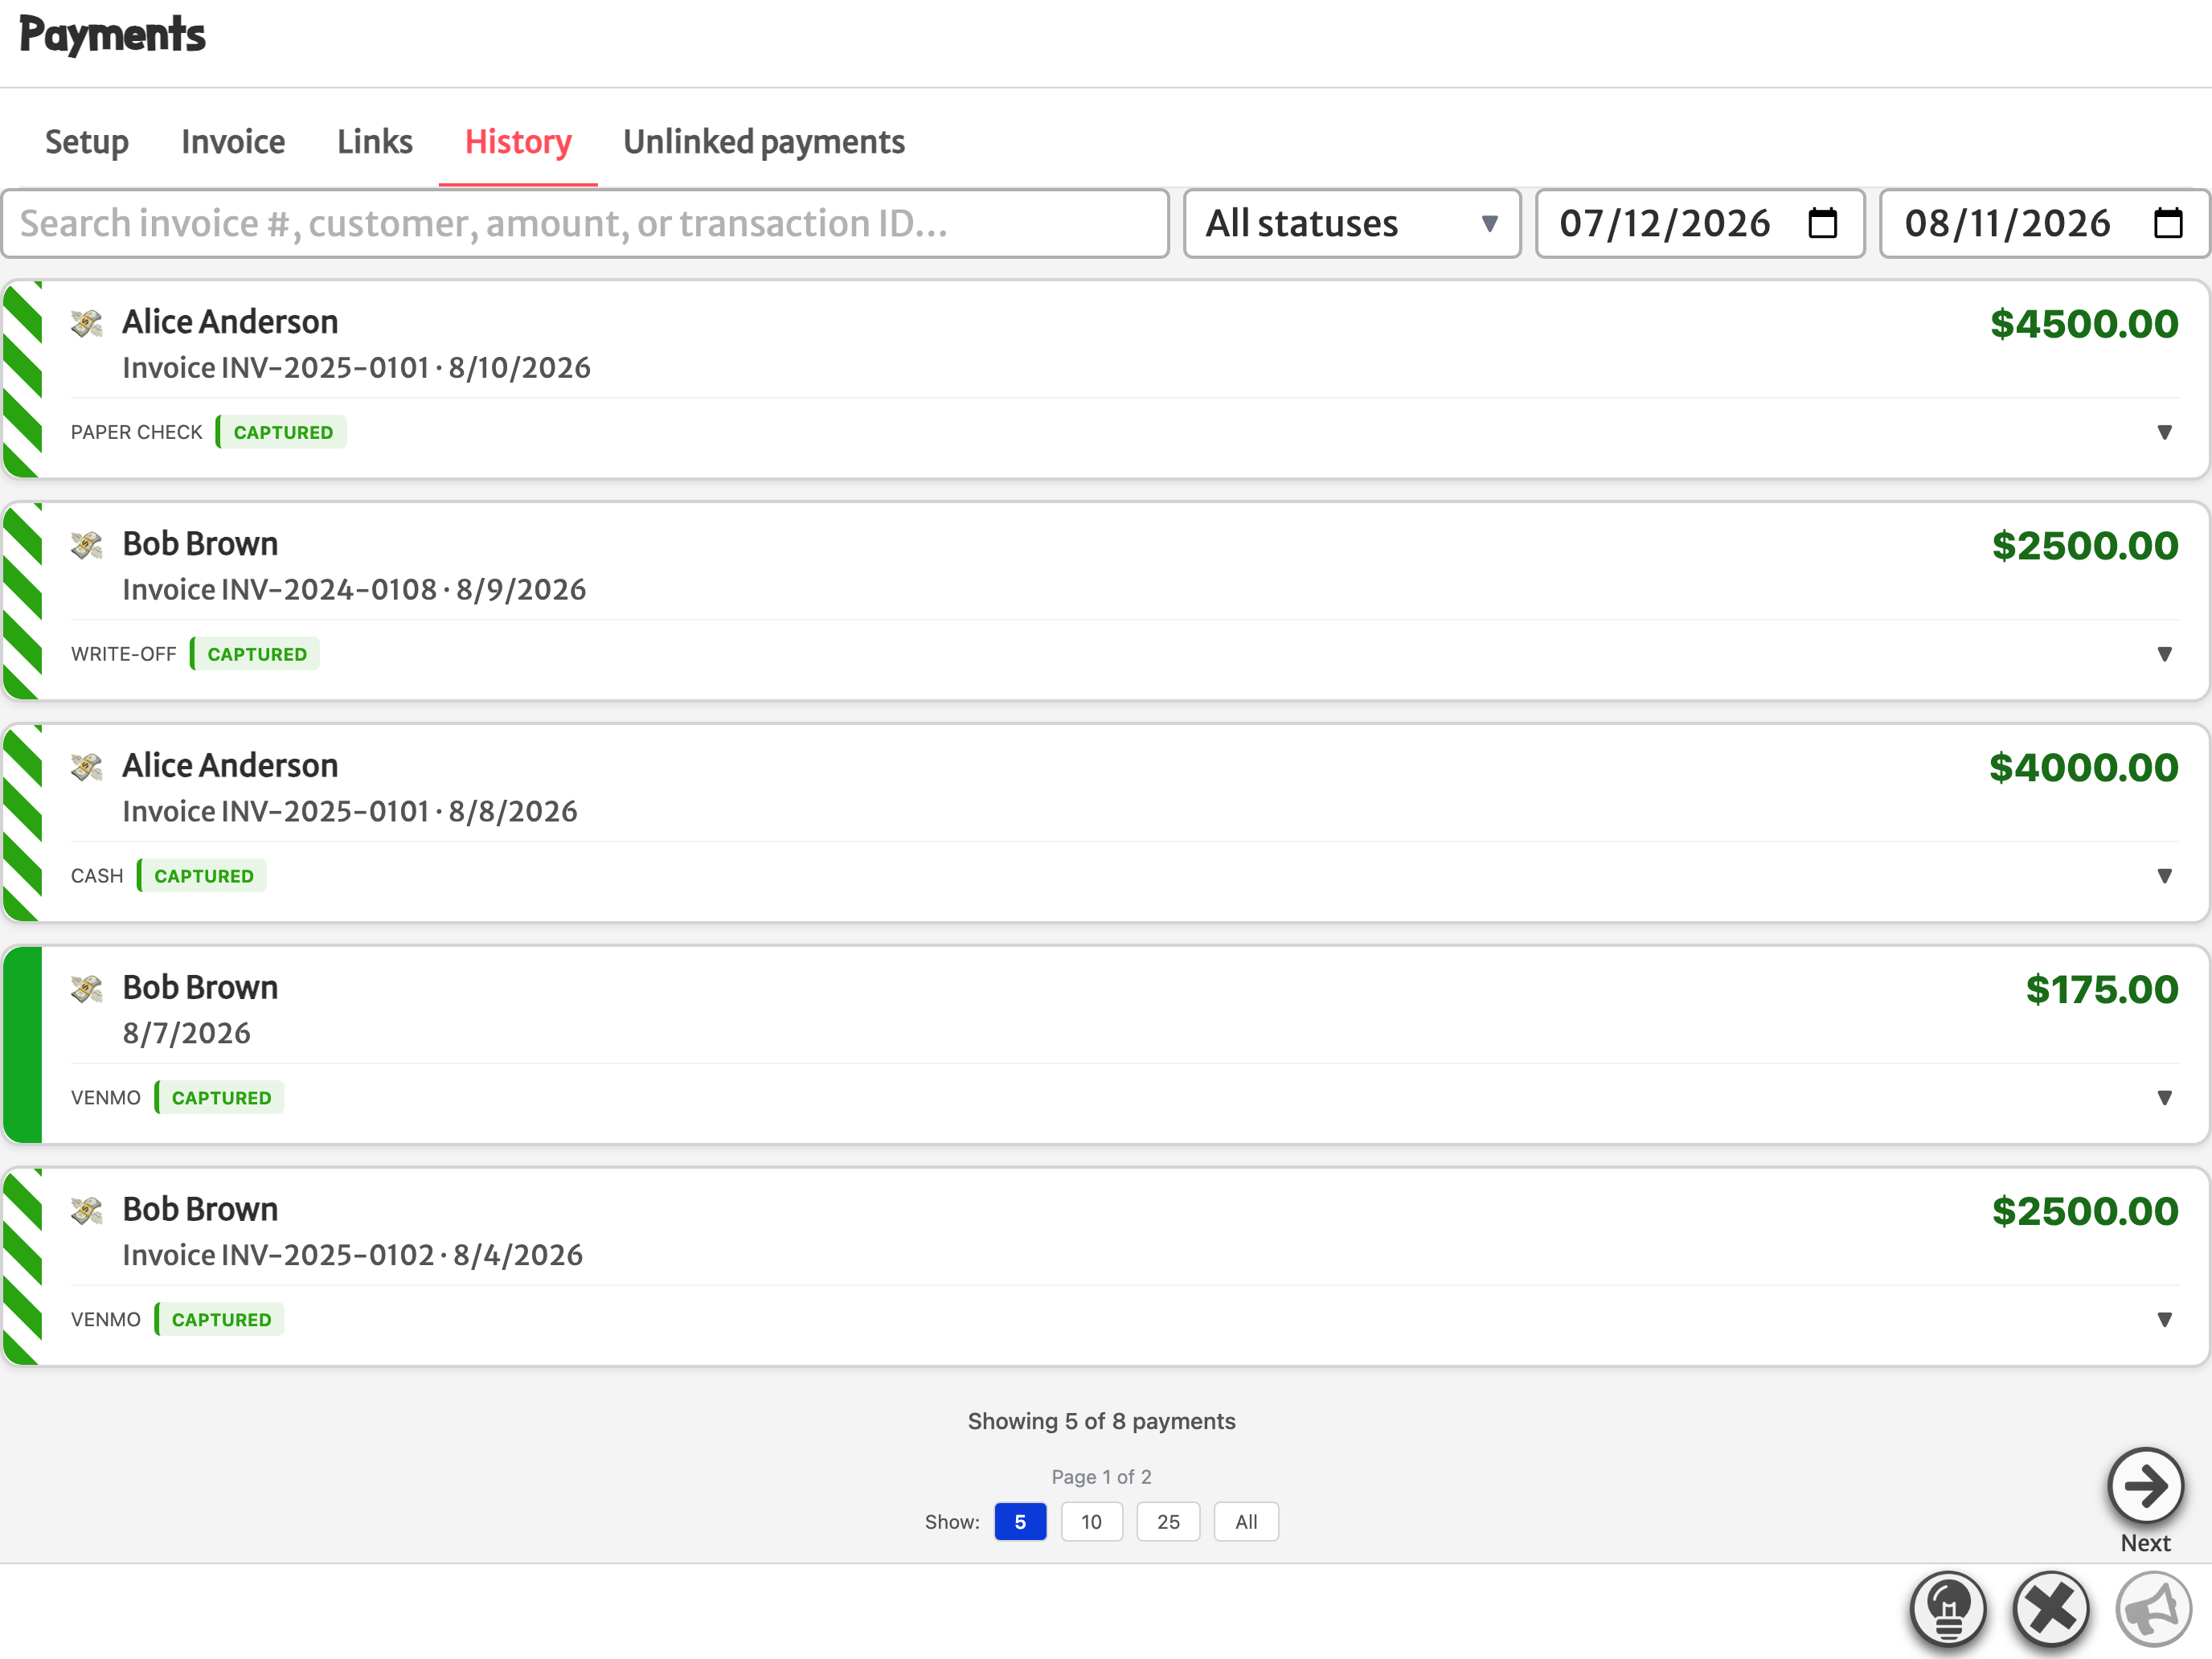Click the Next label under arrow
Screen dimensions: 2212x1659
[2145, 1543]
